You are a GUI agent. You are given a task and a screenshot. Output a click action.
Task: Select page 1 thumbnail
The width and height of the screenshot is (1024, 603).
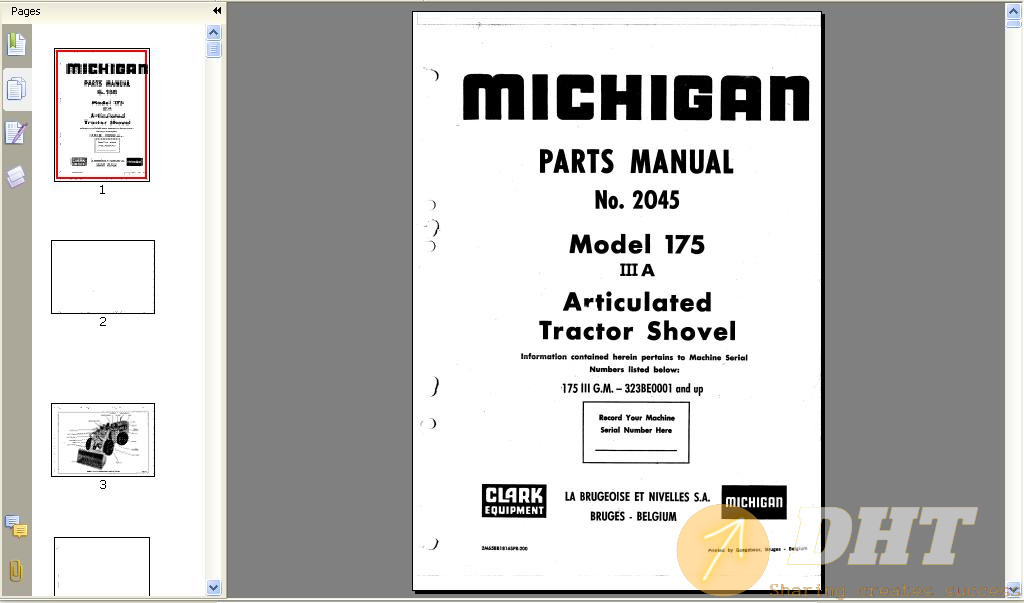coord(102,114)
